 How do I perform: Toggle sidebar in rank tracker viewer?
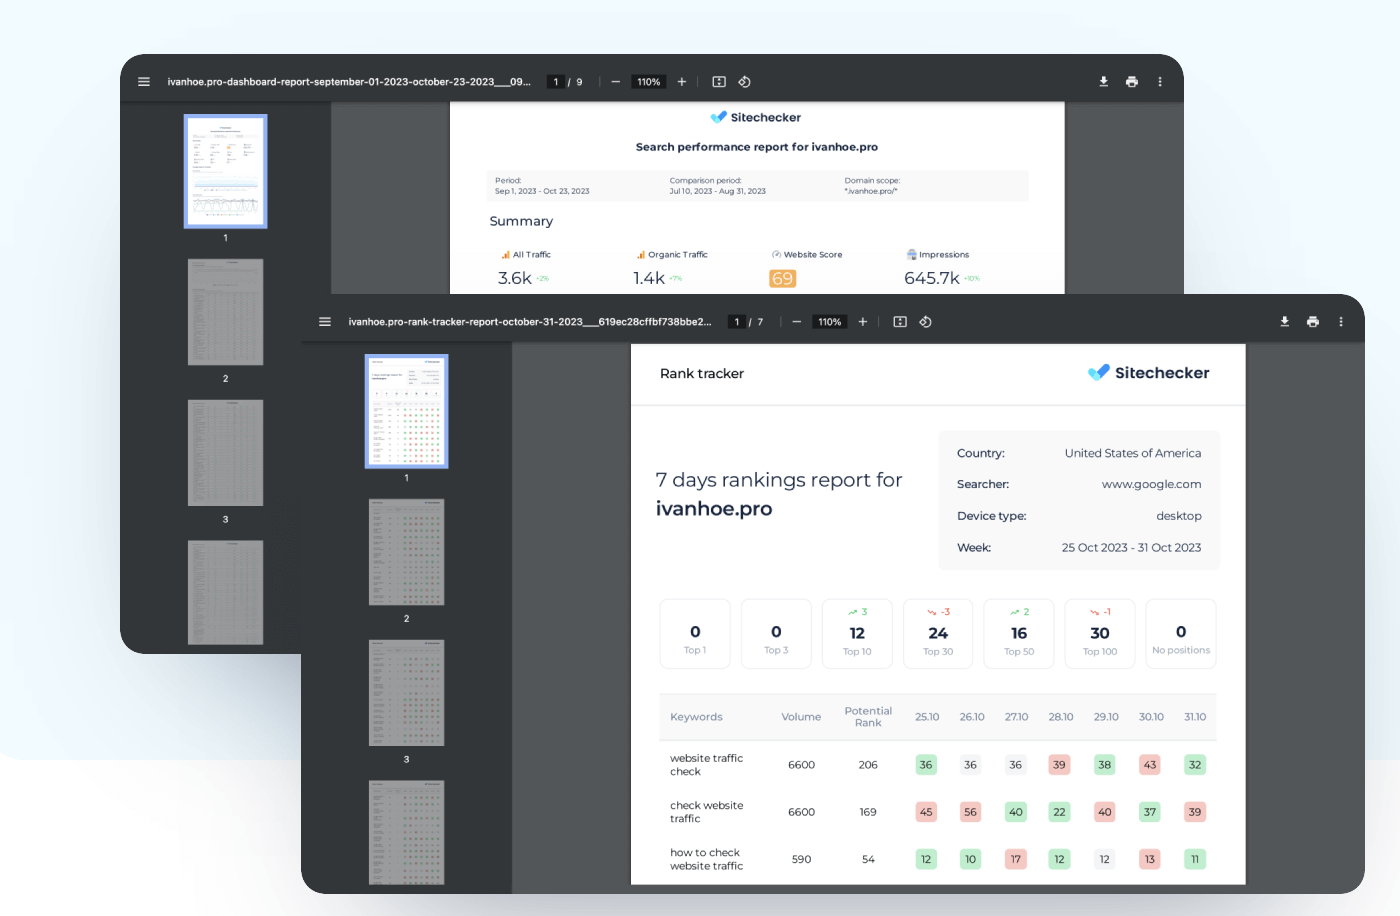click(x=325, y=322)
